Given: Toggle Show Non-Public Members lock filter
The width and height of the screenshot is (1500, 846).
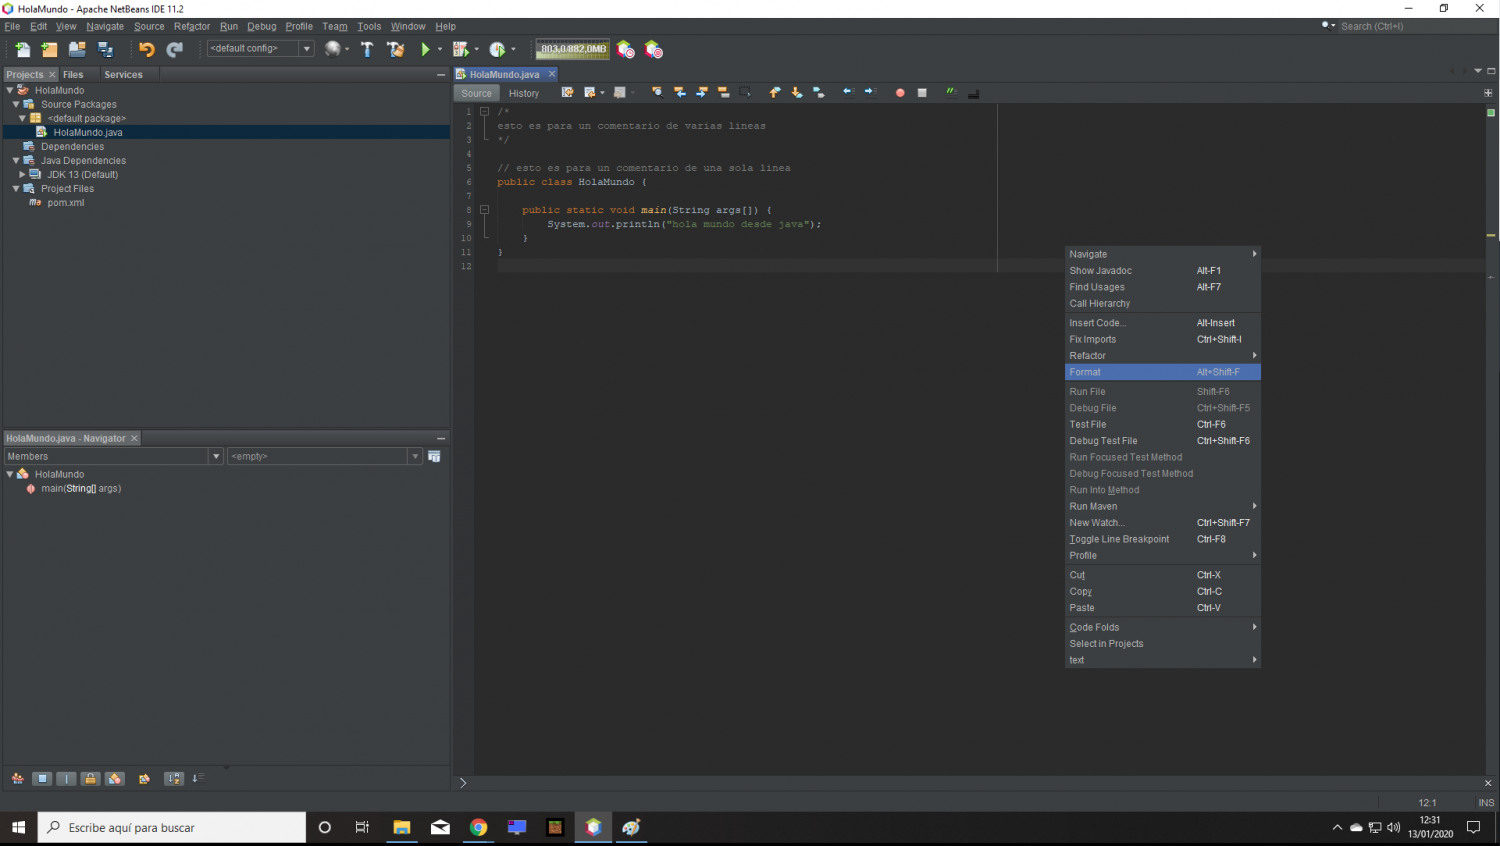Looking at the screenshot, I should [x=90, y=779].
